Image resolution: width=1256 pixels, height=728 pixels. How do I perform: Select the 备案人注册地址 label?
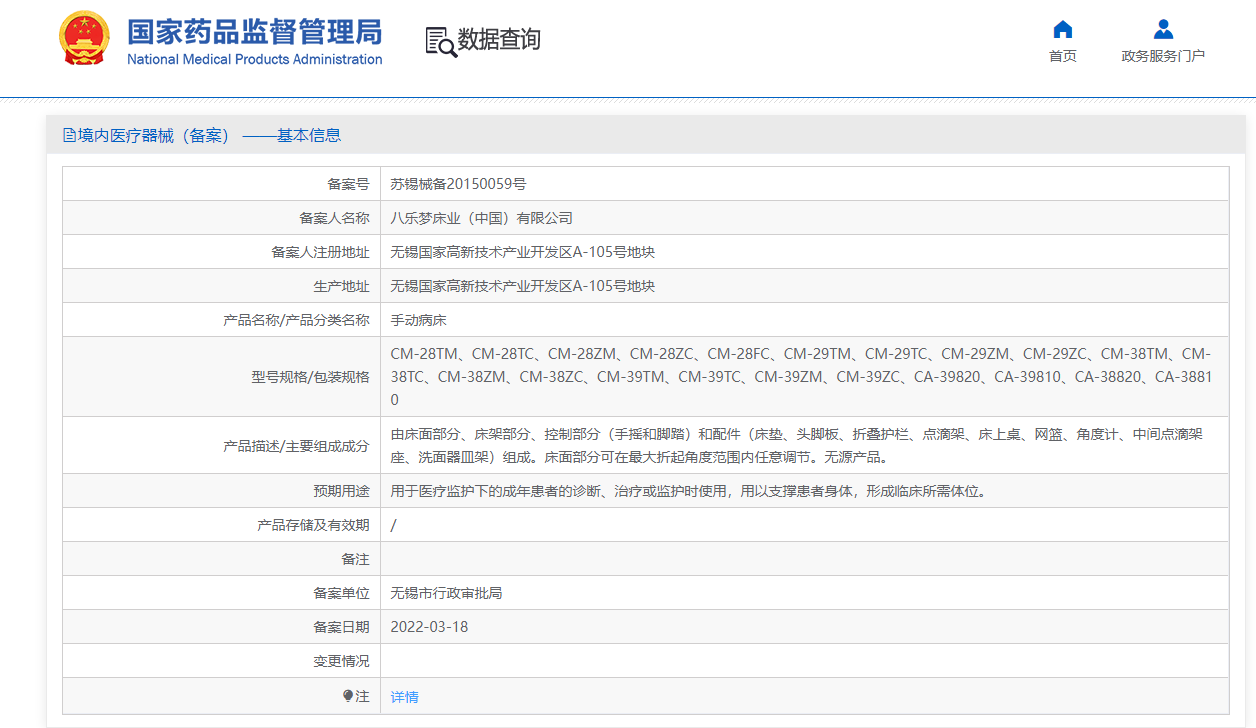pyautogui.click(x=320, y=252)
